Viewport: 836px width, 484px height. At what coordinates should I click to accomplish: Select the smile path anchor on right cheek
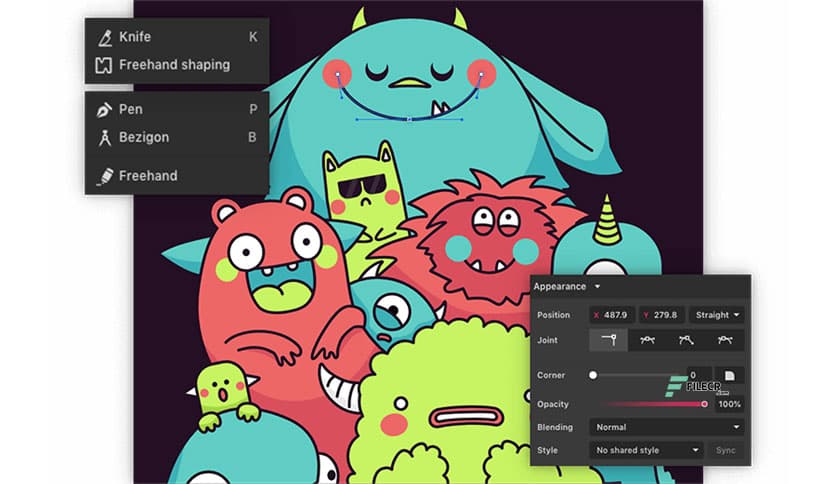click(x=481, y=75)
